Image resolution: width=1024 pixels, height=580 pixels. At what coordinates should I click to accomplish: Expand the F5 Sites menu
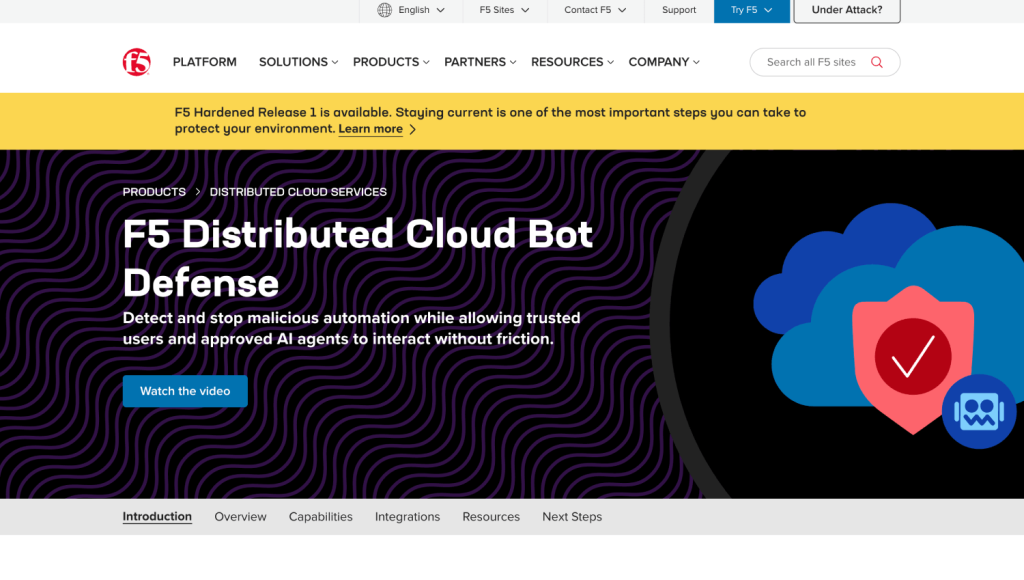(x=504, y=10)
